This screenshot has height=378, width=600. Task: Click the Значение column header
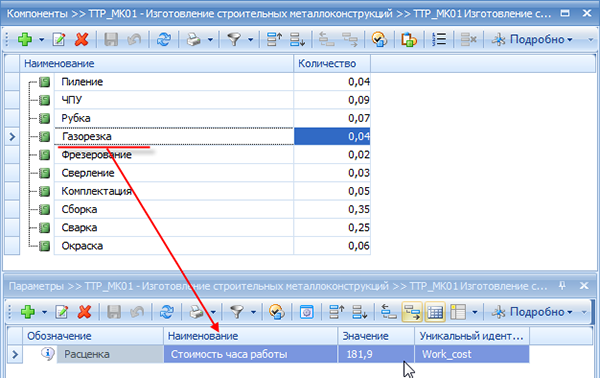pyautogui.click(x=376, y=336)
